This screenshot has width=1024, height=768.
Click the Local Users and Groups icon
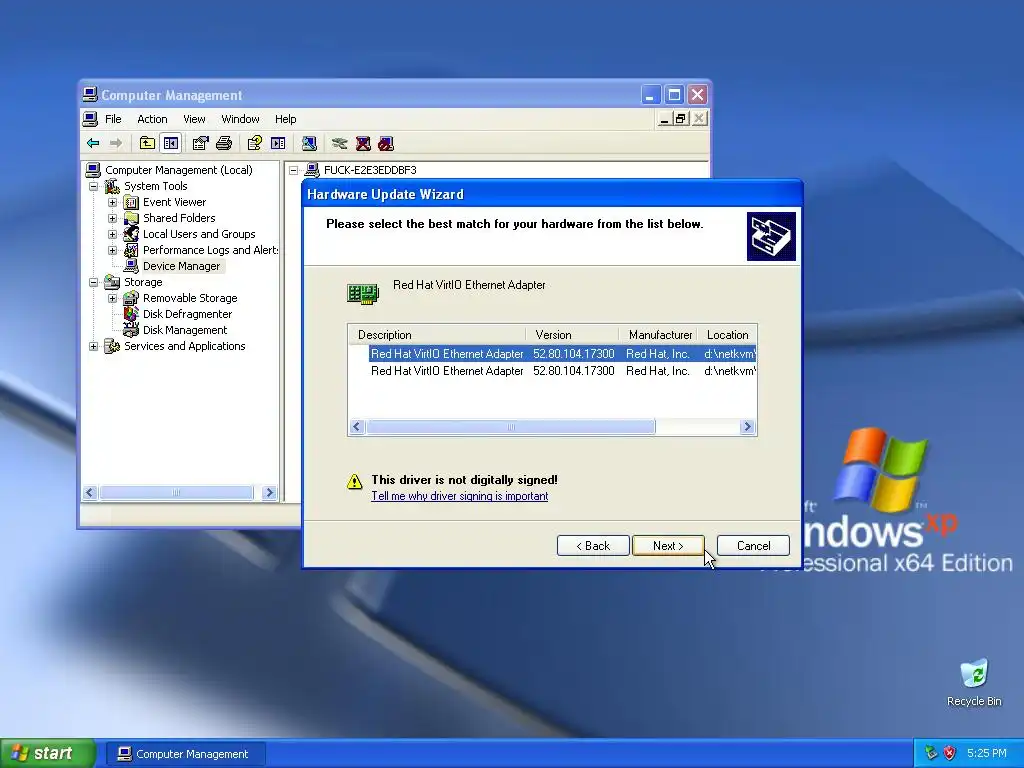[131, 234]
